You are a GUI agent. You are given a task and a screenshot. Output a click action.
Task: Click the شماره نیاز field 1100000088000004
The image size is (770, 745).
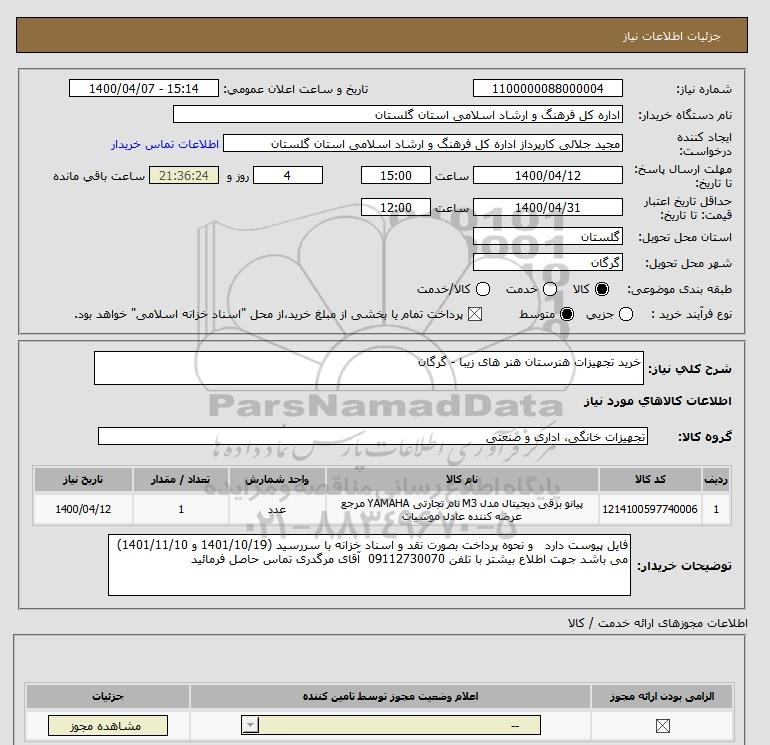pyautogui.click(x=548, y=89)
